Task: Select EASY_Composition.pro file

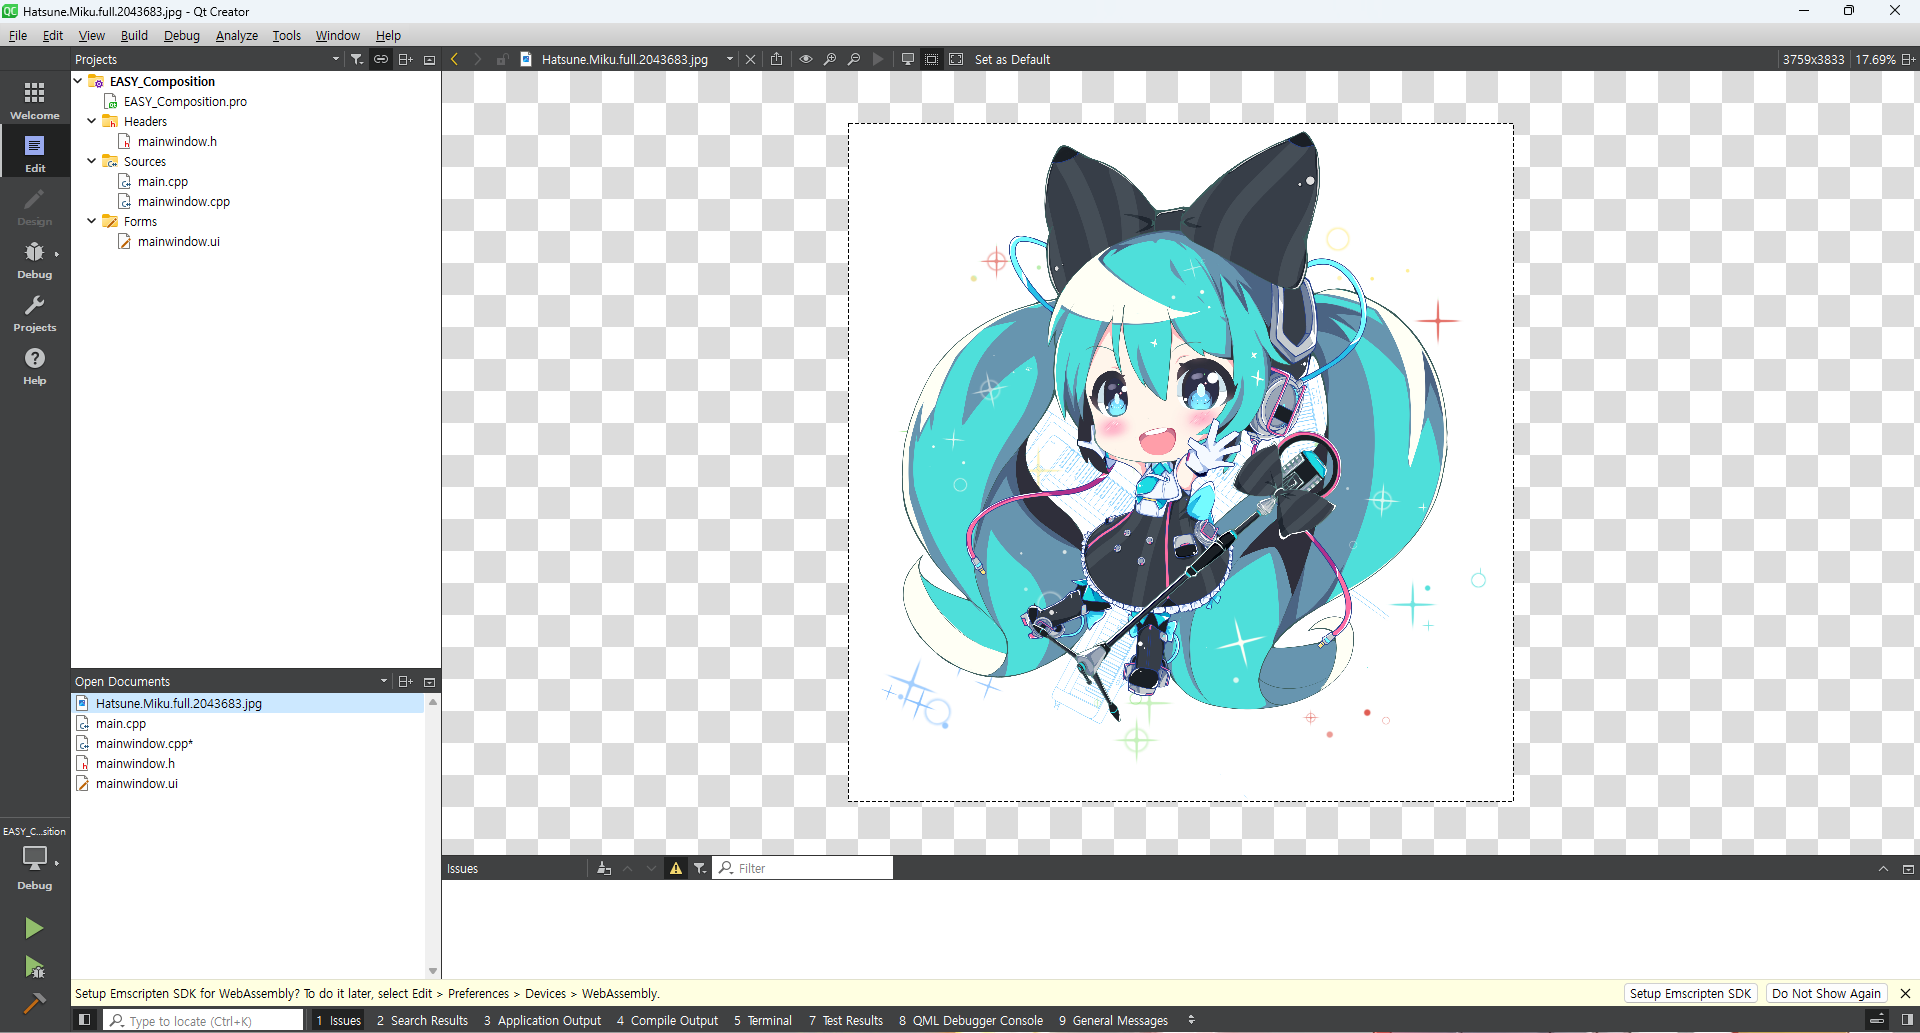Action: tap(185, 101)
